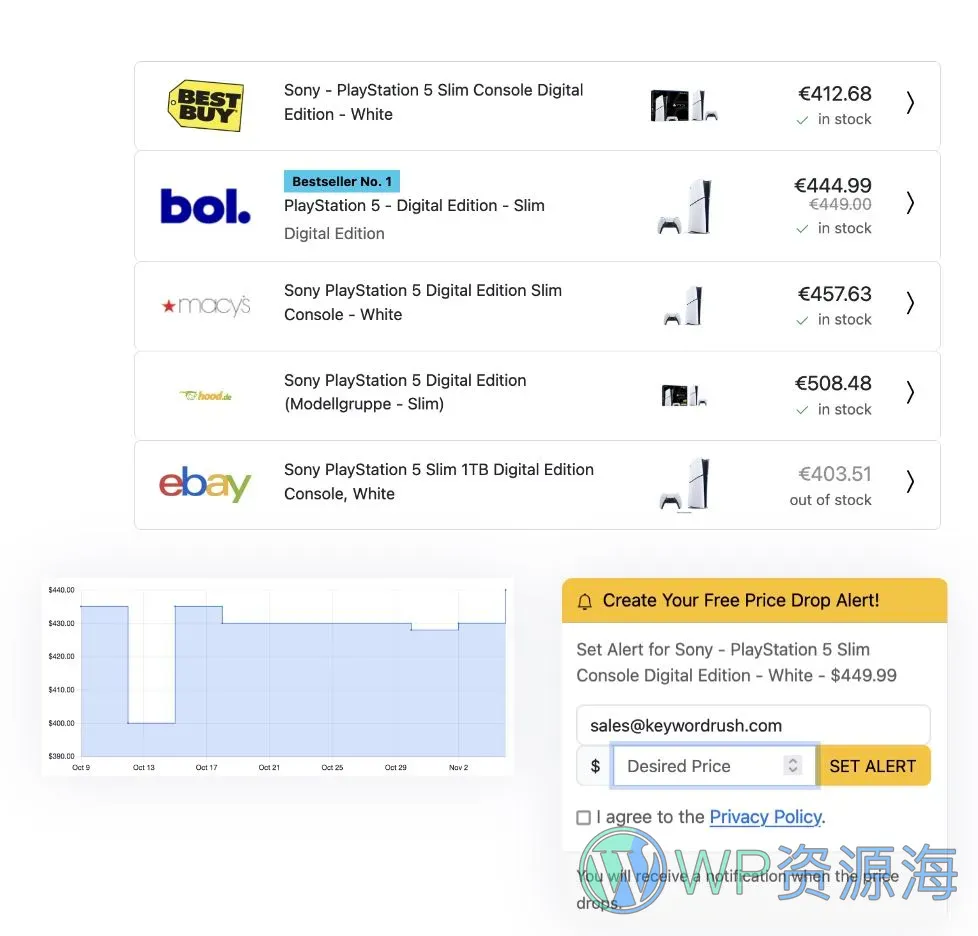Click the Macy's PlayStation product thumbnail
The height and width of the screenshot is (936, 978).
pyautogui.click(x=684, y=306)
